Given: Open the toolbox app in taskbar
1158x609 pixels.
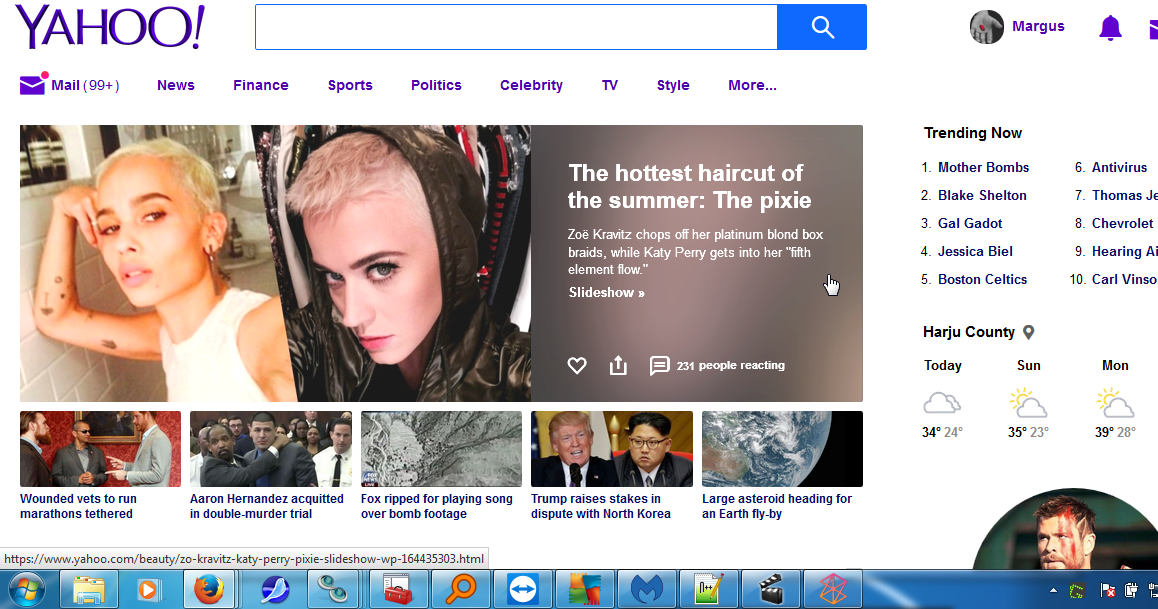Looking at the screenshot, I should click(x=400, y=590).
